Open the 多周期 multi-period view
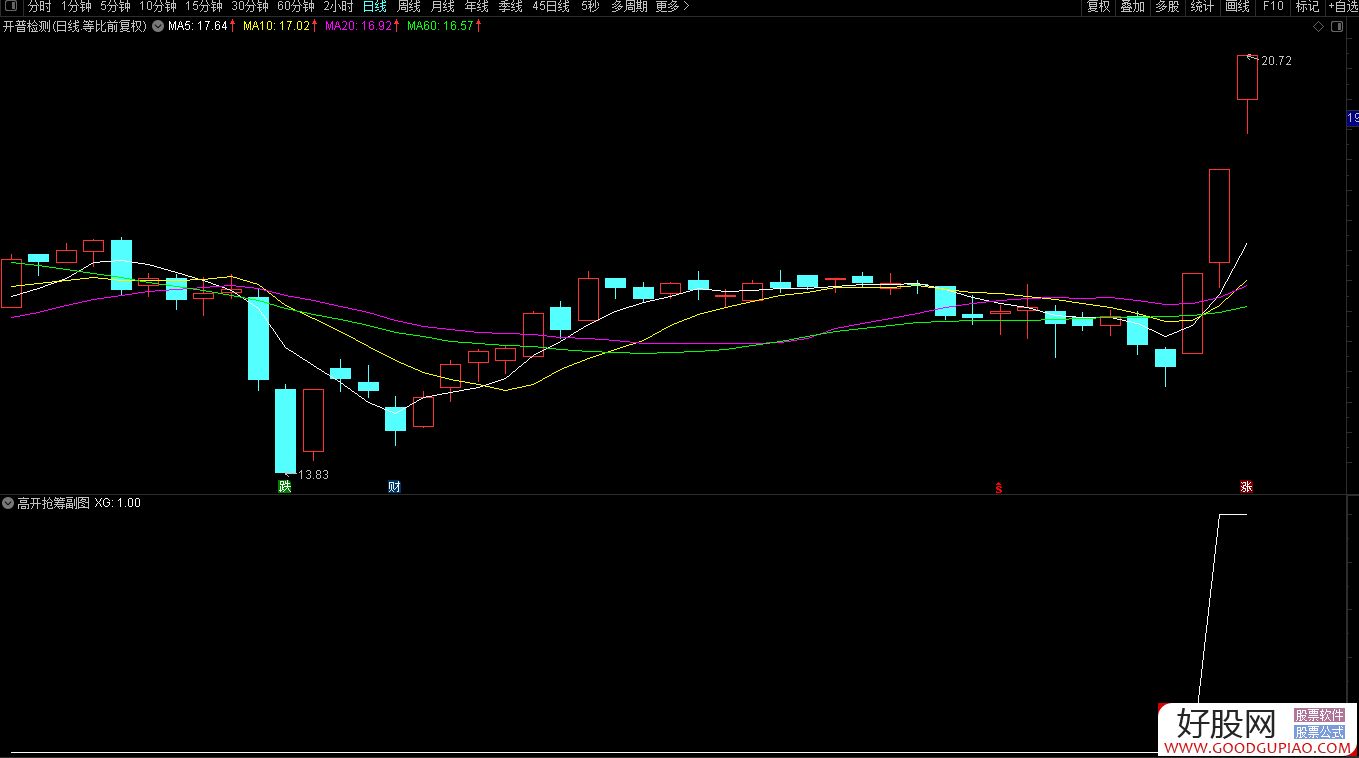 coord(629,7)
